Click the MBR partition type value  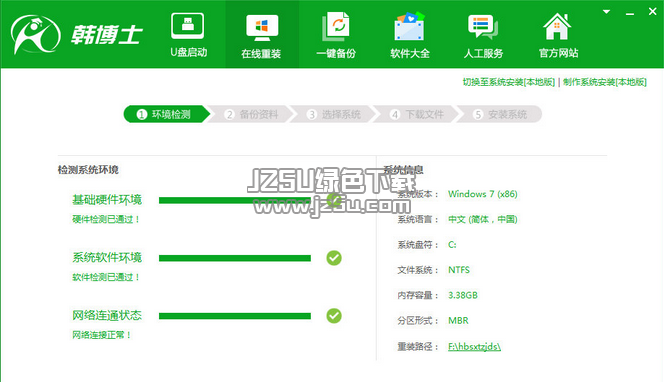(458, 321)
